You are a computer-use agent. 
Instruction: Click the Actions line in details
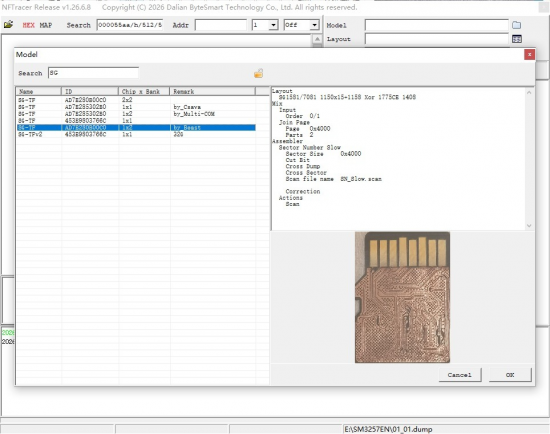click(x=290, y=198)
